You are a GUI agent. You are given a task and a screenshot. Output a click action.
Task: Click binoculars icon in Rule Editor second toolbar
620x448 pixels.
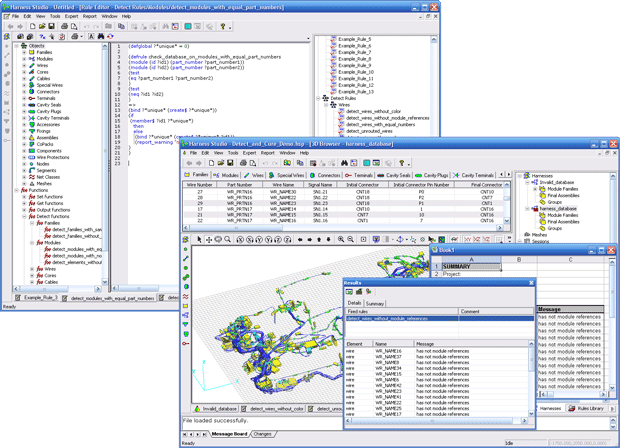(101, 36)
